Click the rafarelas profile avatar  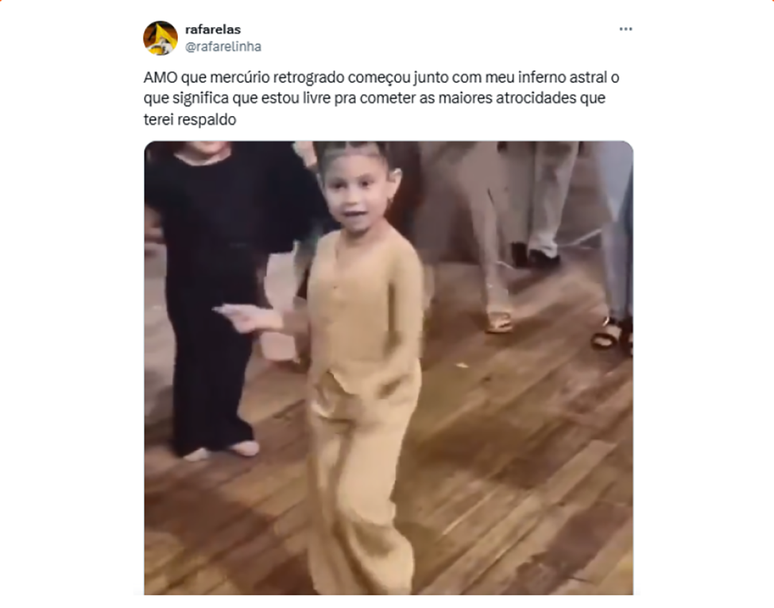(x=160, y=38)
